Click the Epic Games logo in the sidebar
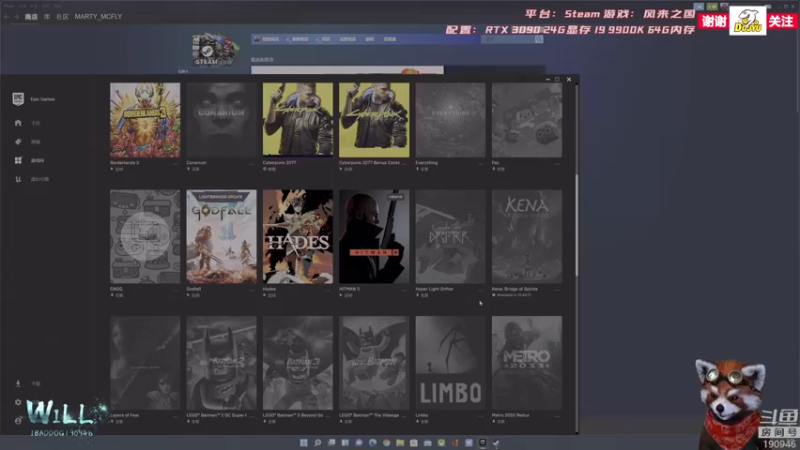 tap(18, 99)
